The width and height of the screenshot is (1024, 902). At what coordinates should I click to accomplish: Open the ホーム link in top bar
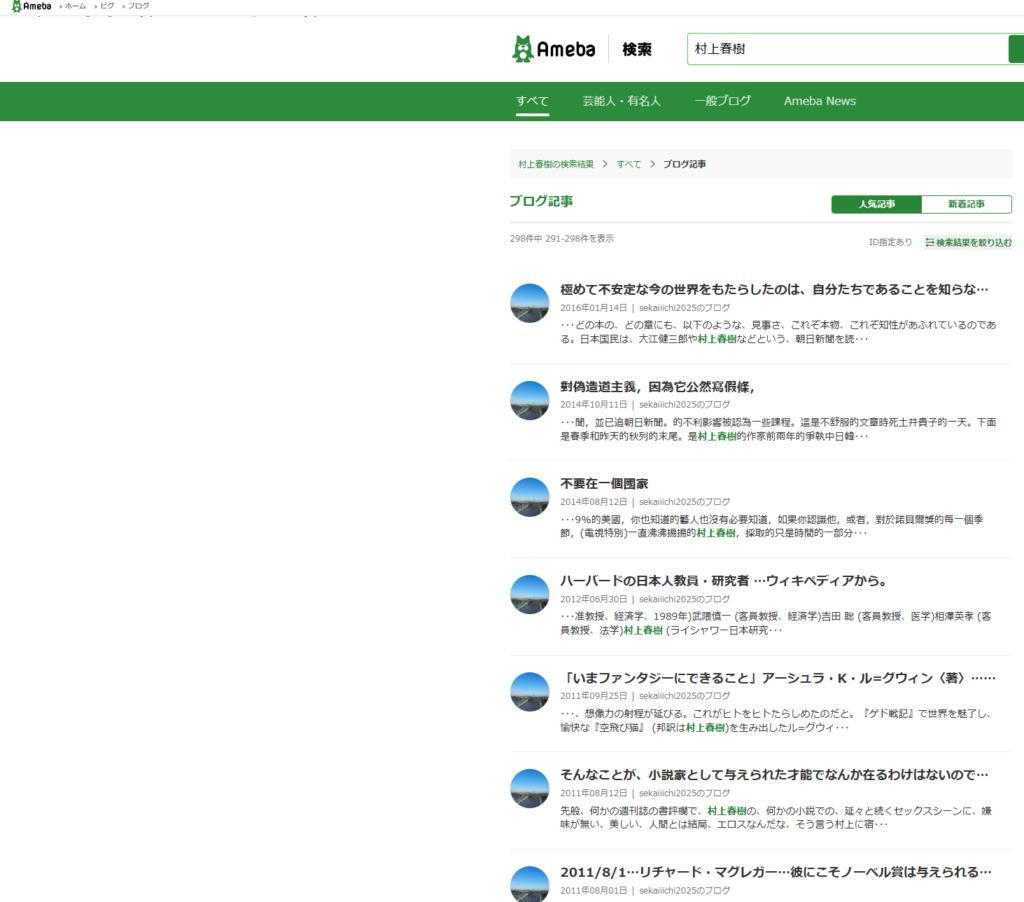pos(74,6)
